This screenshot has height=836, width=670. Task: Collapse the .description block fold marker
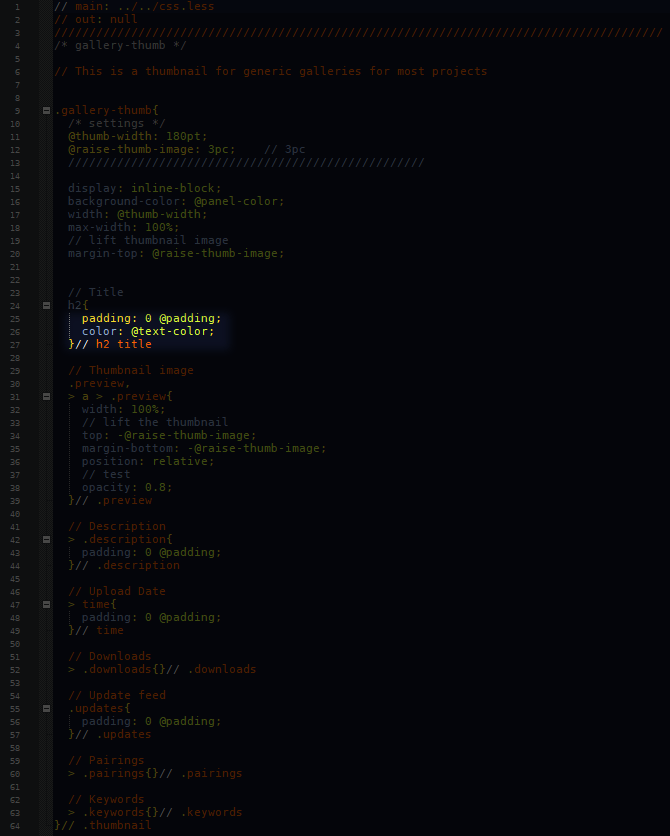[46, 539]
